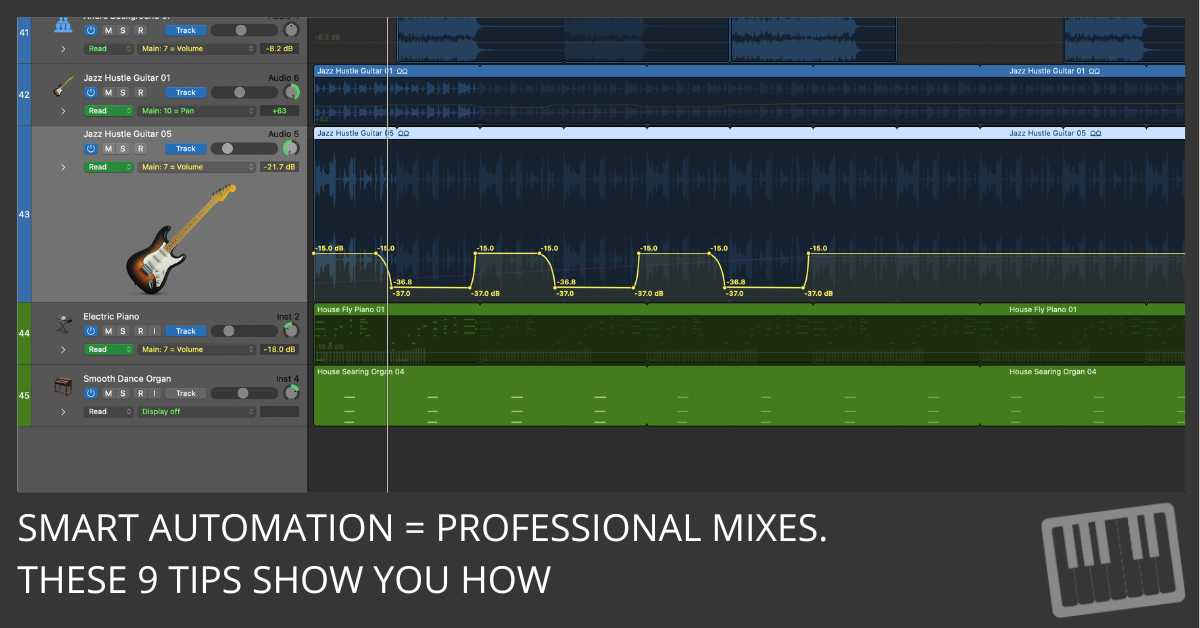Record-enable the Jazz Hustle Guitar 05 track
Image resolution: width=1200 pixels, height=628 pixels.
(x=140, y=148)
